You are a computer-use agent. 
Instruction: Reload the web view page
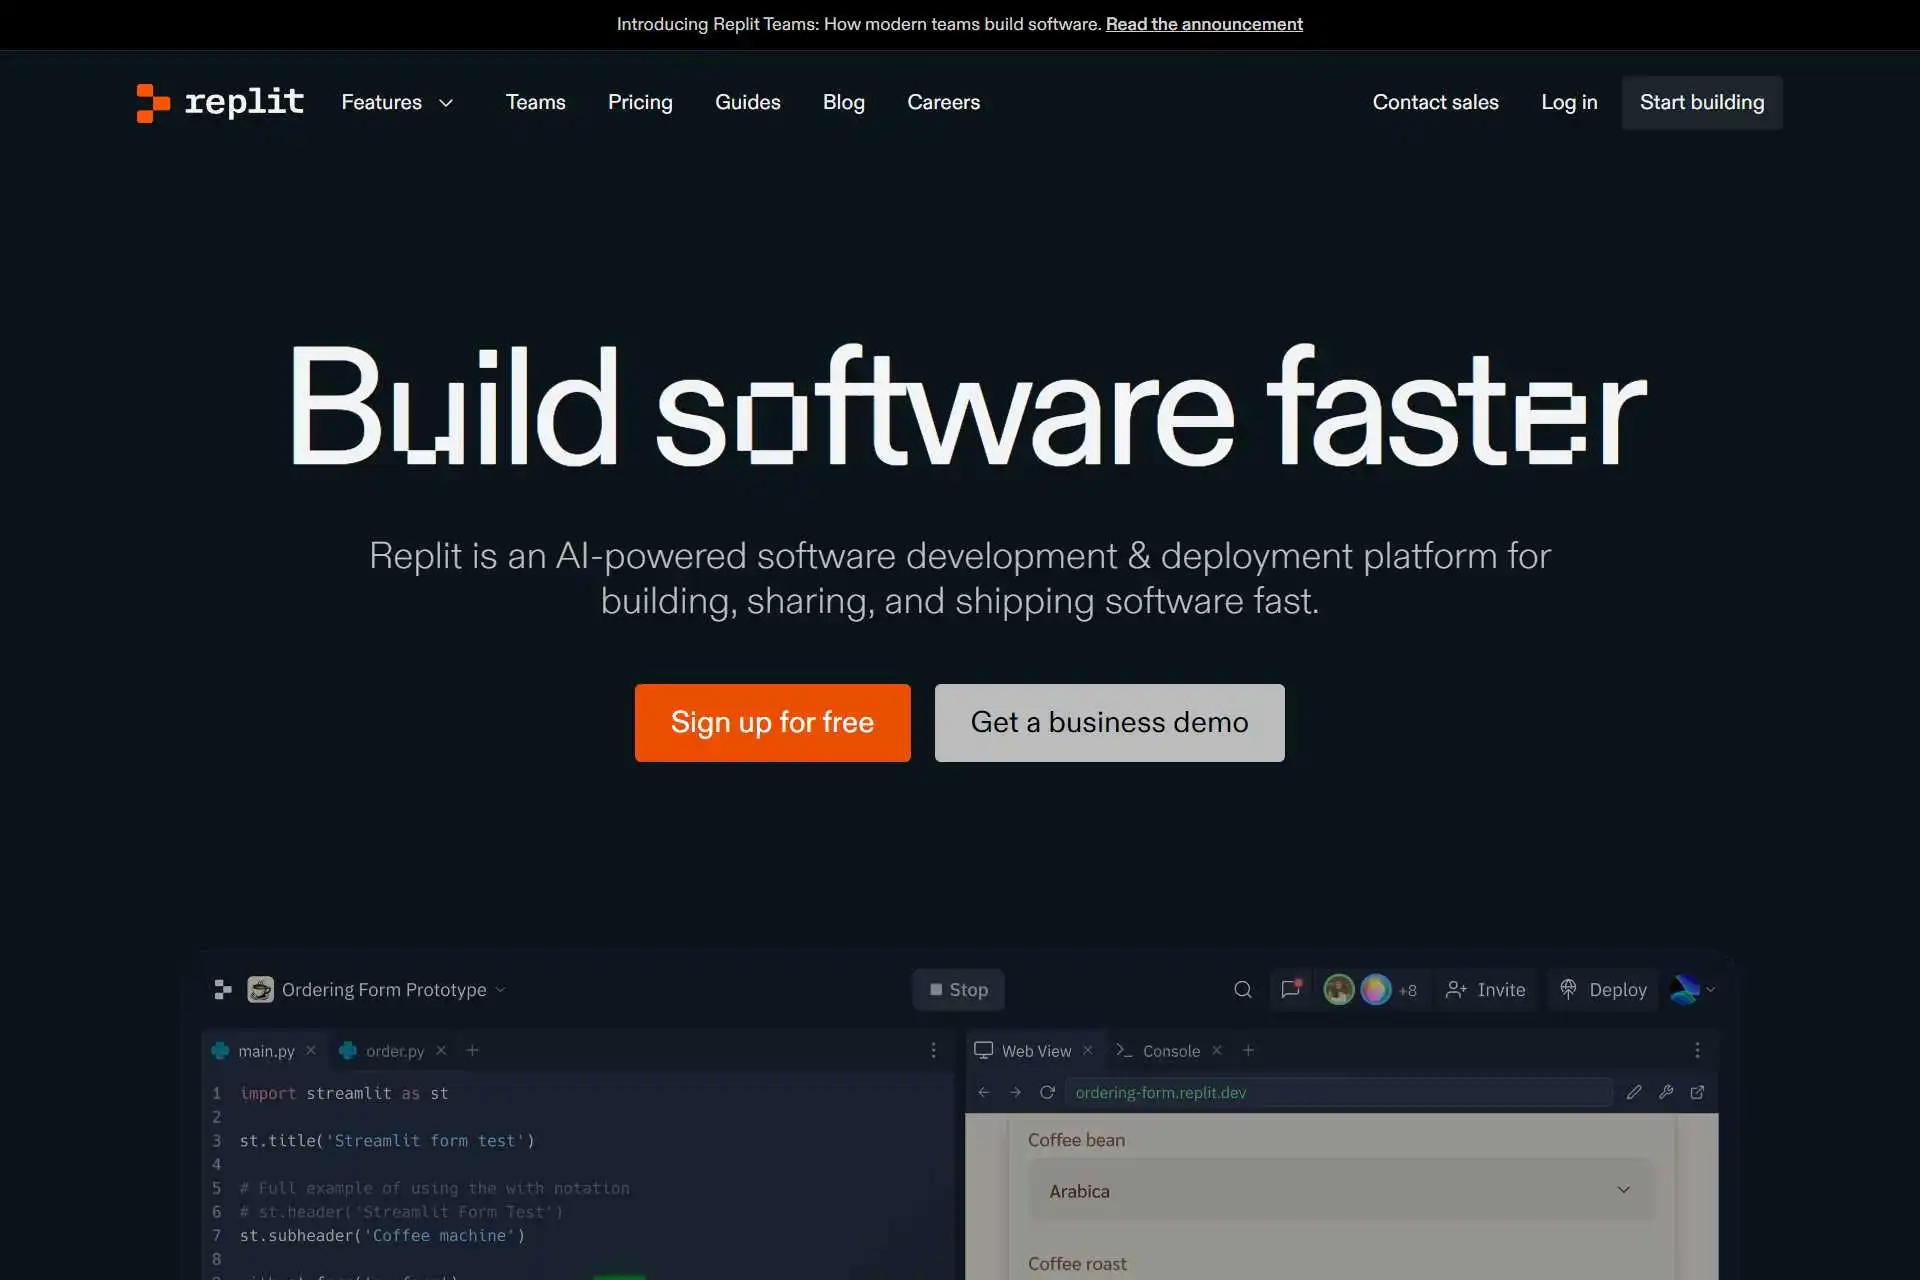(x=1047, y=1092)
